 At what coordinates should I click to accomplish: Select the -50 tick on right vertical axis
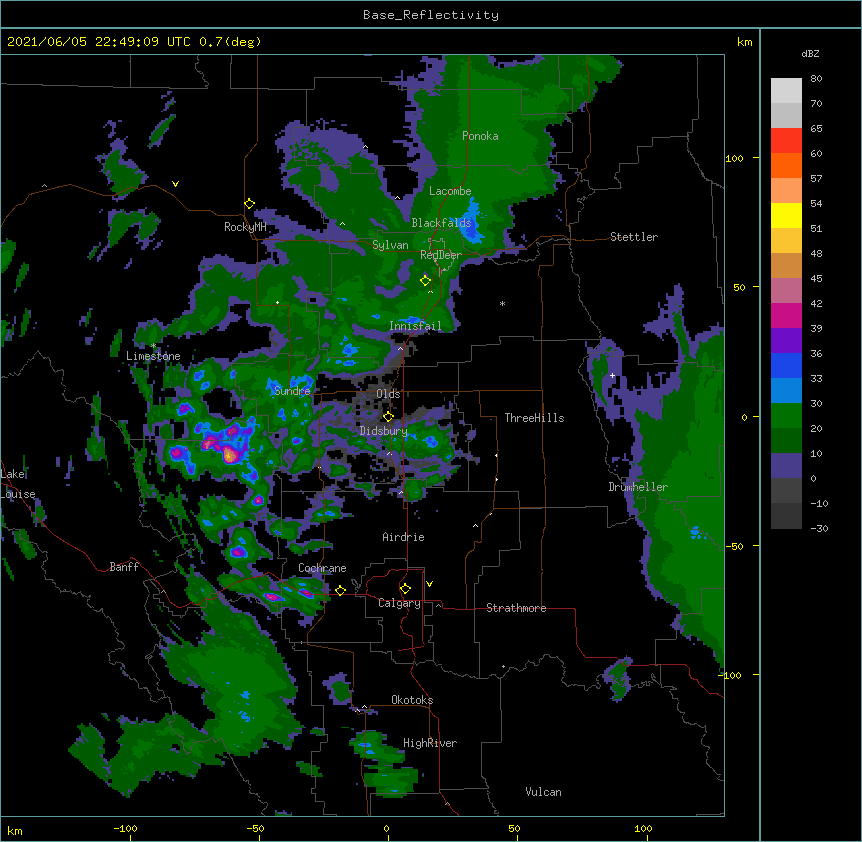pos(734,546)
